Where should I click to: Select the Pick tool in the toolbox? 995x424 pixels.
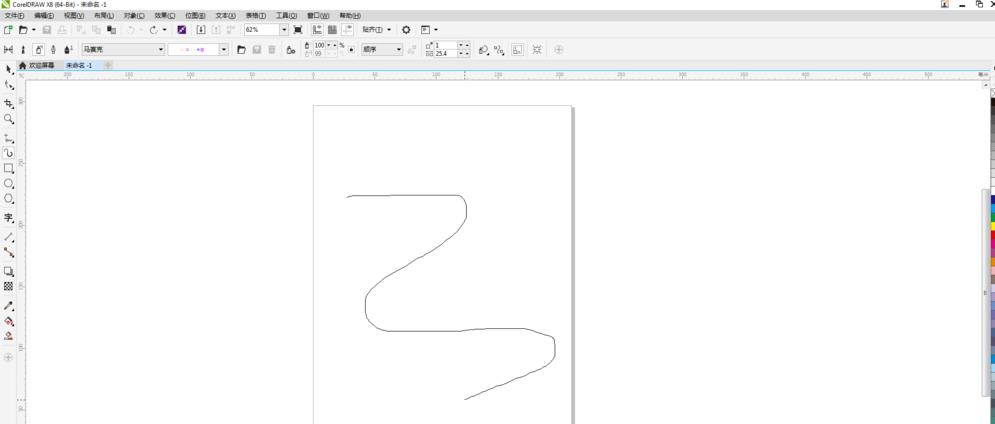point(9,69)
